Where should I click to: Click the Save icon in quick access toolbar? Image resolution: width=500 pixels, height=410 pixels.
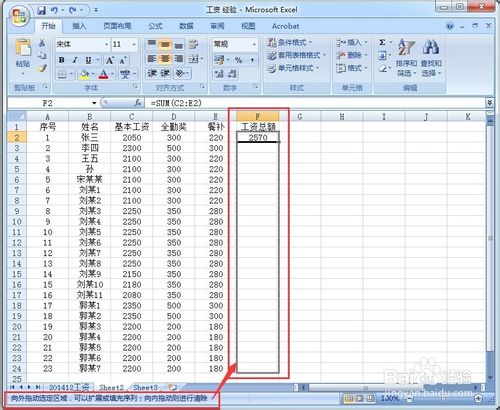tap(41, 10)
